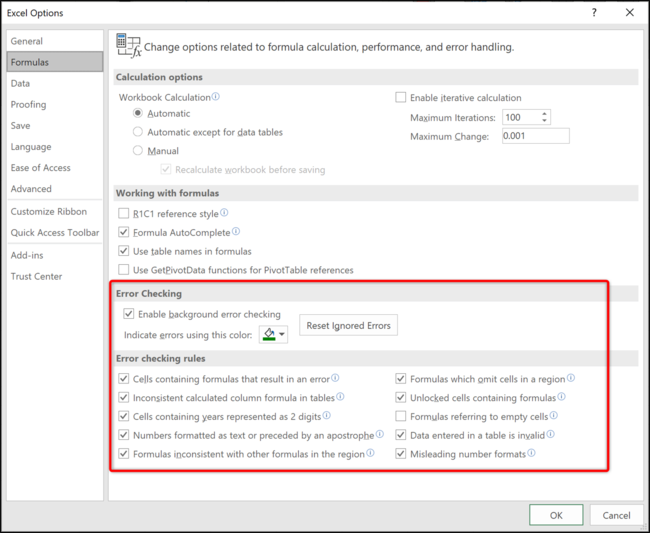Screen dimensions: 650x533
Task: Switch to the Trust Center category
Action: click(36, 276)
